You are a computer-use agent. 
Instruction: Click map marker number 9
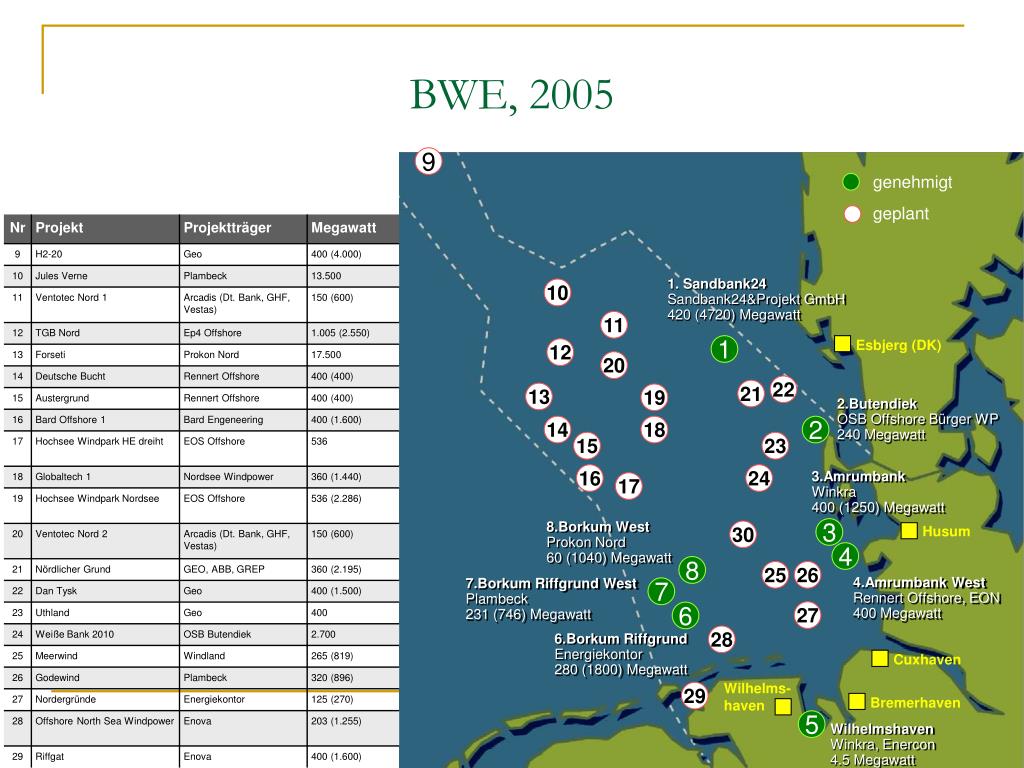click(428, 161)
